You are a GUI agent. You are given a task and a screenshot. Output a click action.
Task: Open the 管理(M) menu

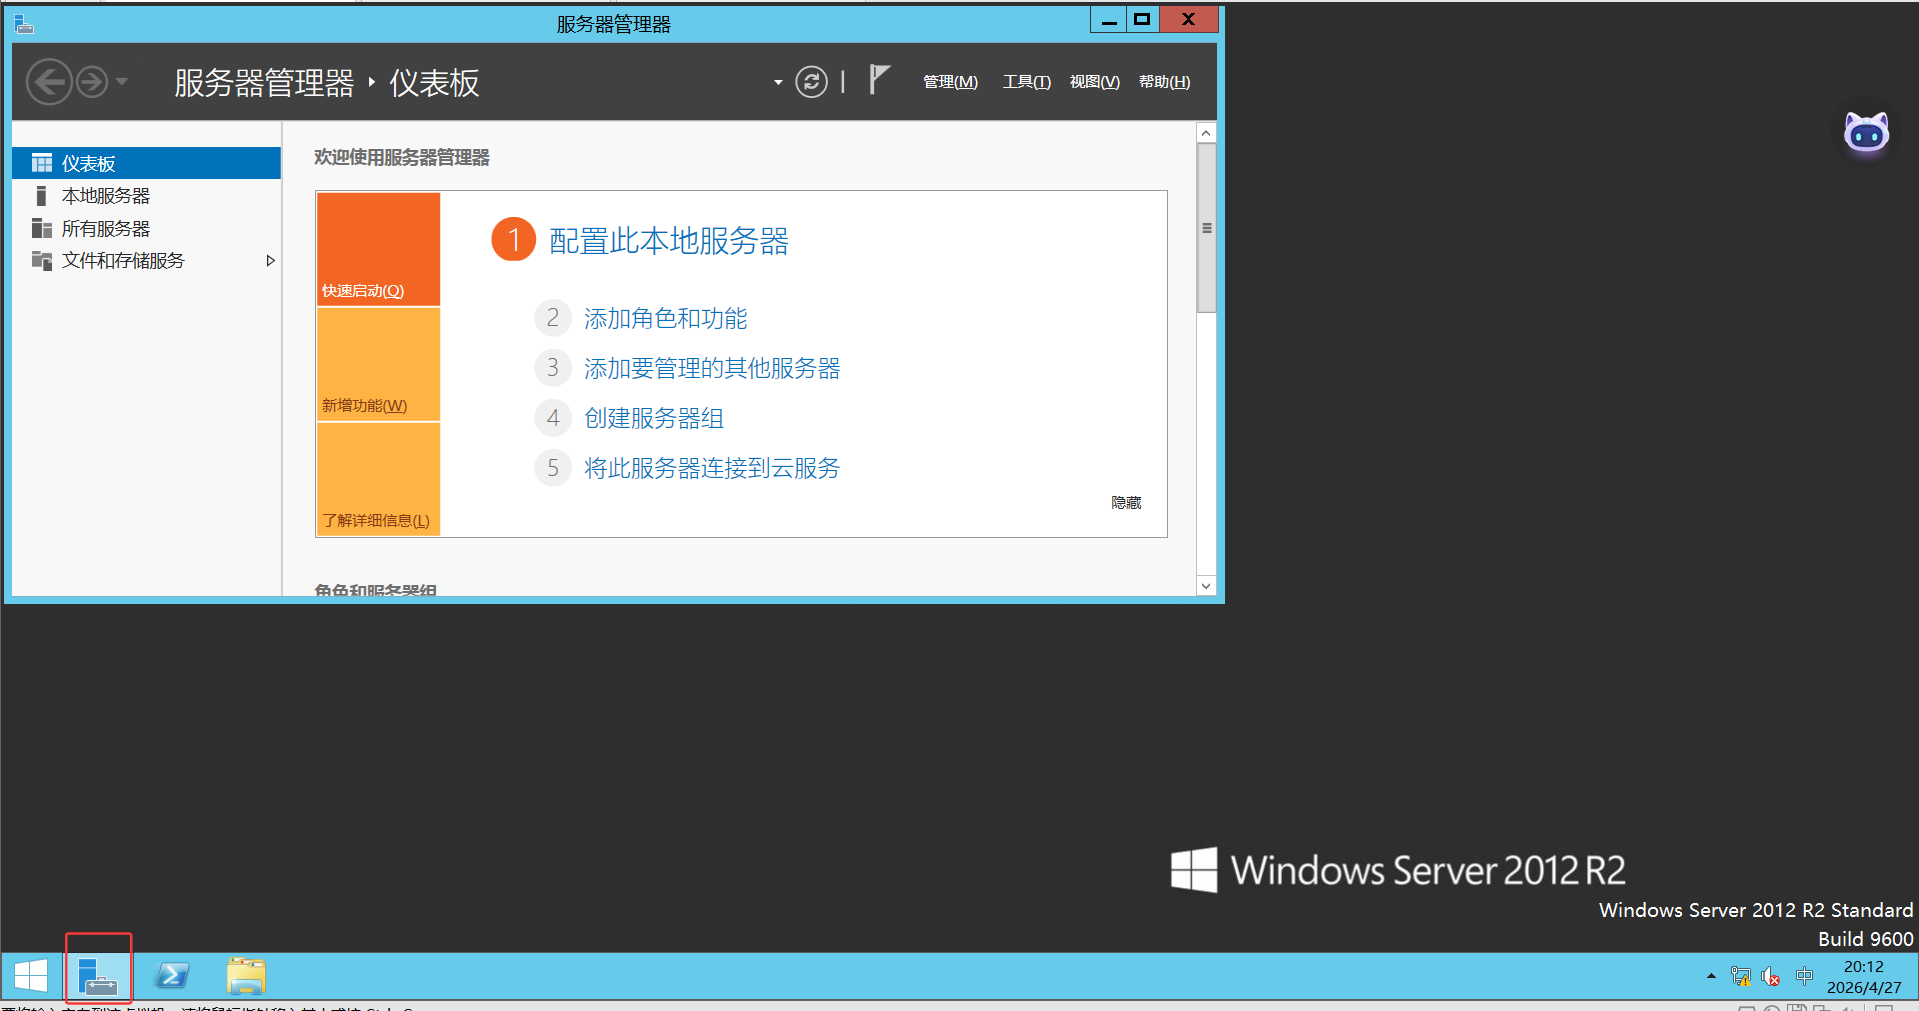pos(950,82)
